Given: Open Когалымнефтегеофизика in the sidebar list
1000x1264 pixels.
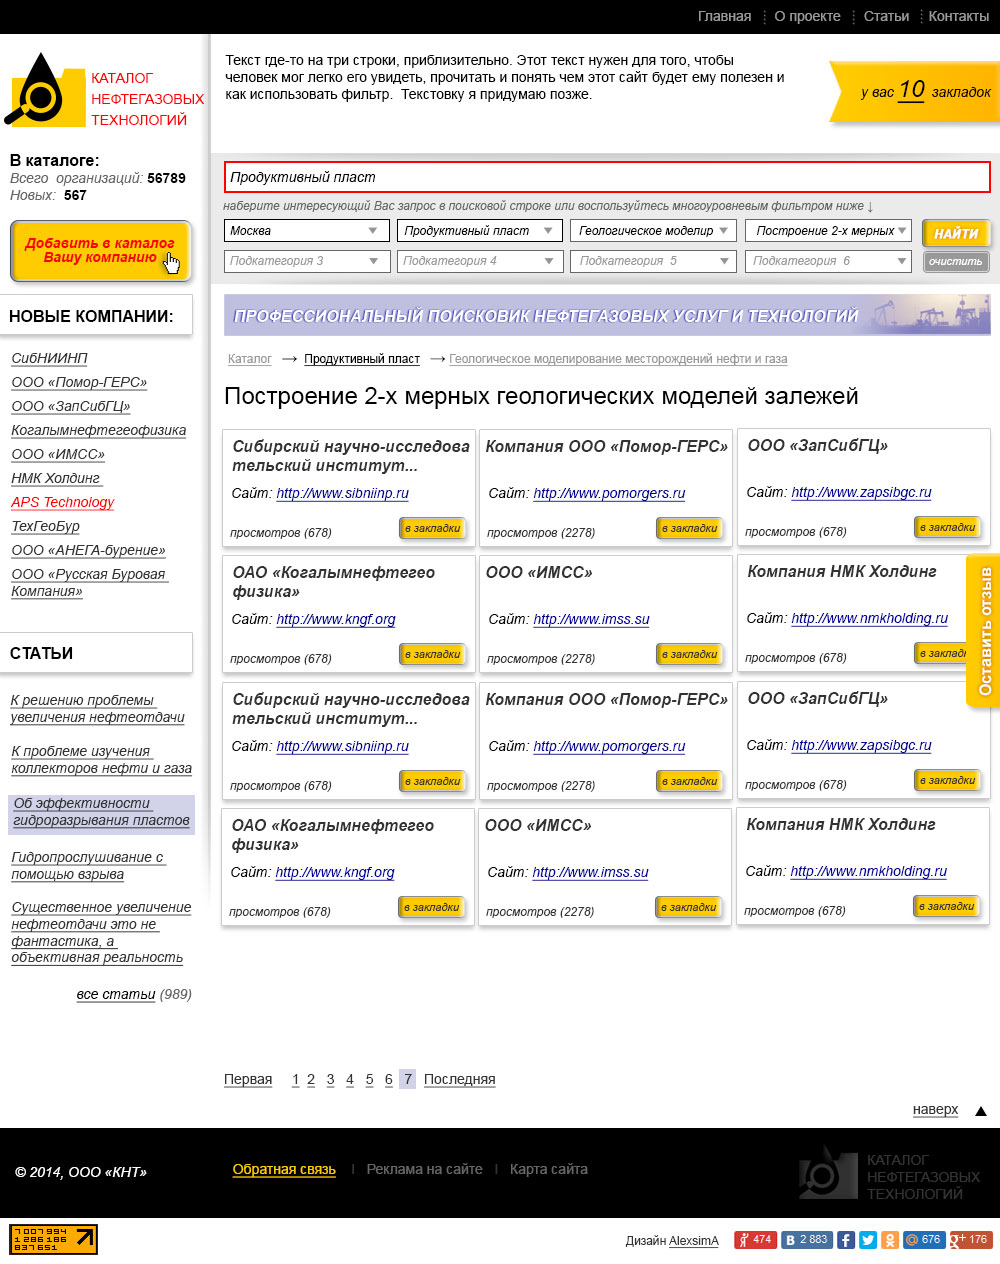Looking at the screenshot, I should [99, 430].
